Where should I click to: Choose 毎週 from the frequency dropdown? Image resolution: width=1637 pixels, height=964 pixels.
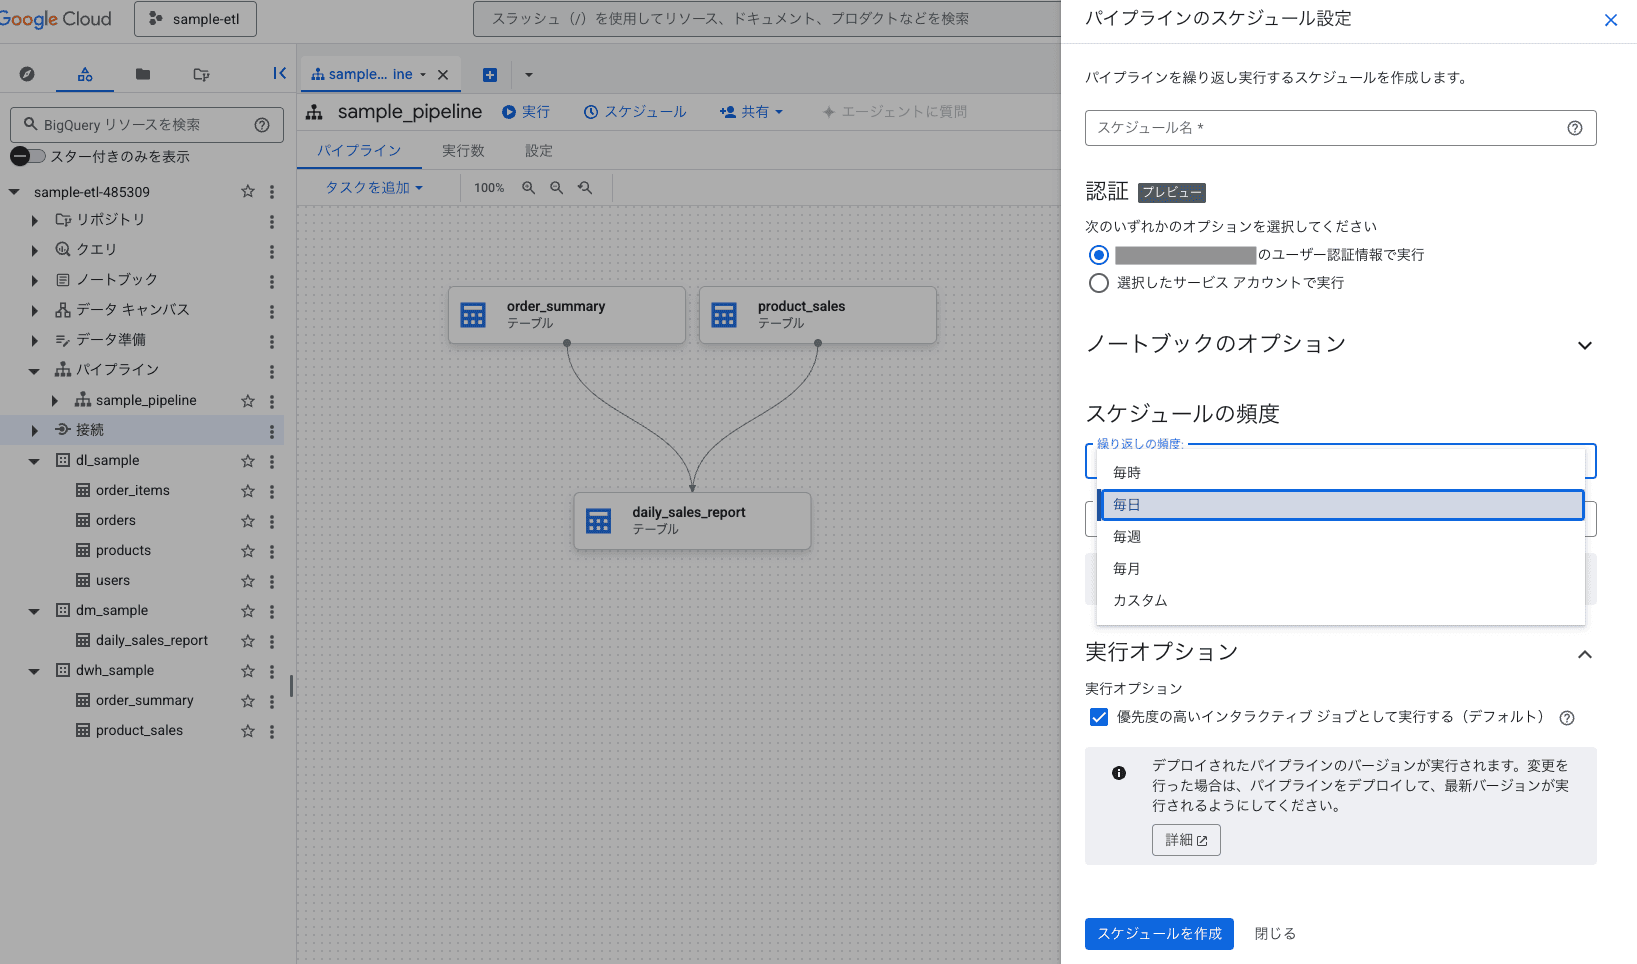coord(1127,536)
